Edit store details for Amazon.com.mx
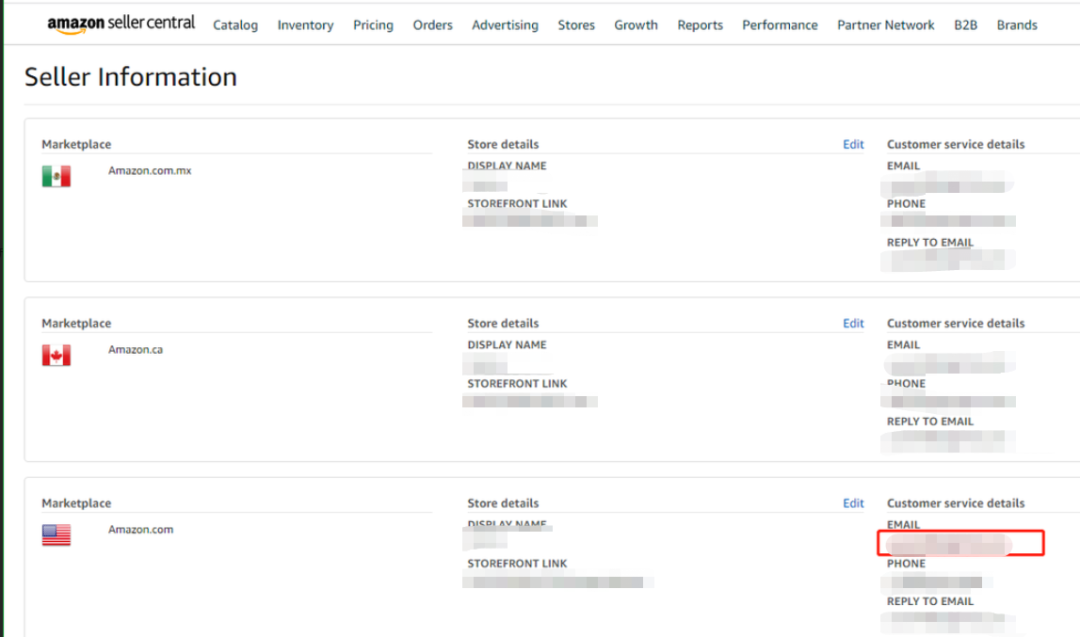Screen dimensions: 1080x637 coord(853,144)
